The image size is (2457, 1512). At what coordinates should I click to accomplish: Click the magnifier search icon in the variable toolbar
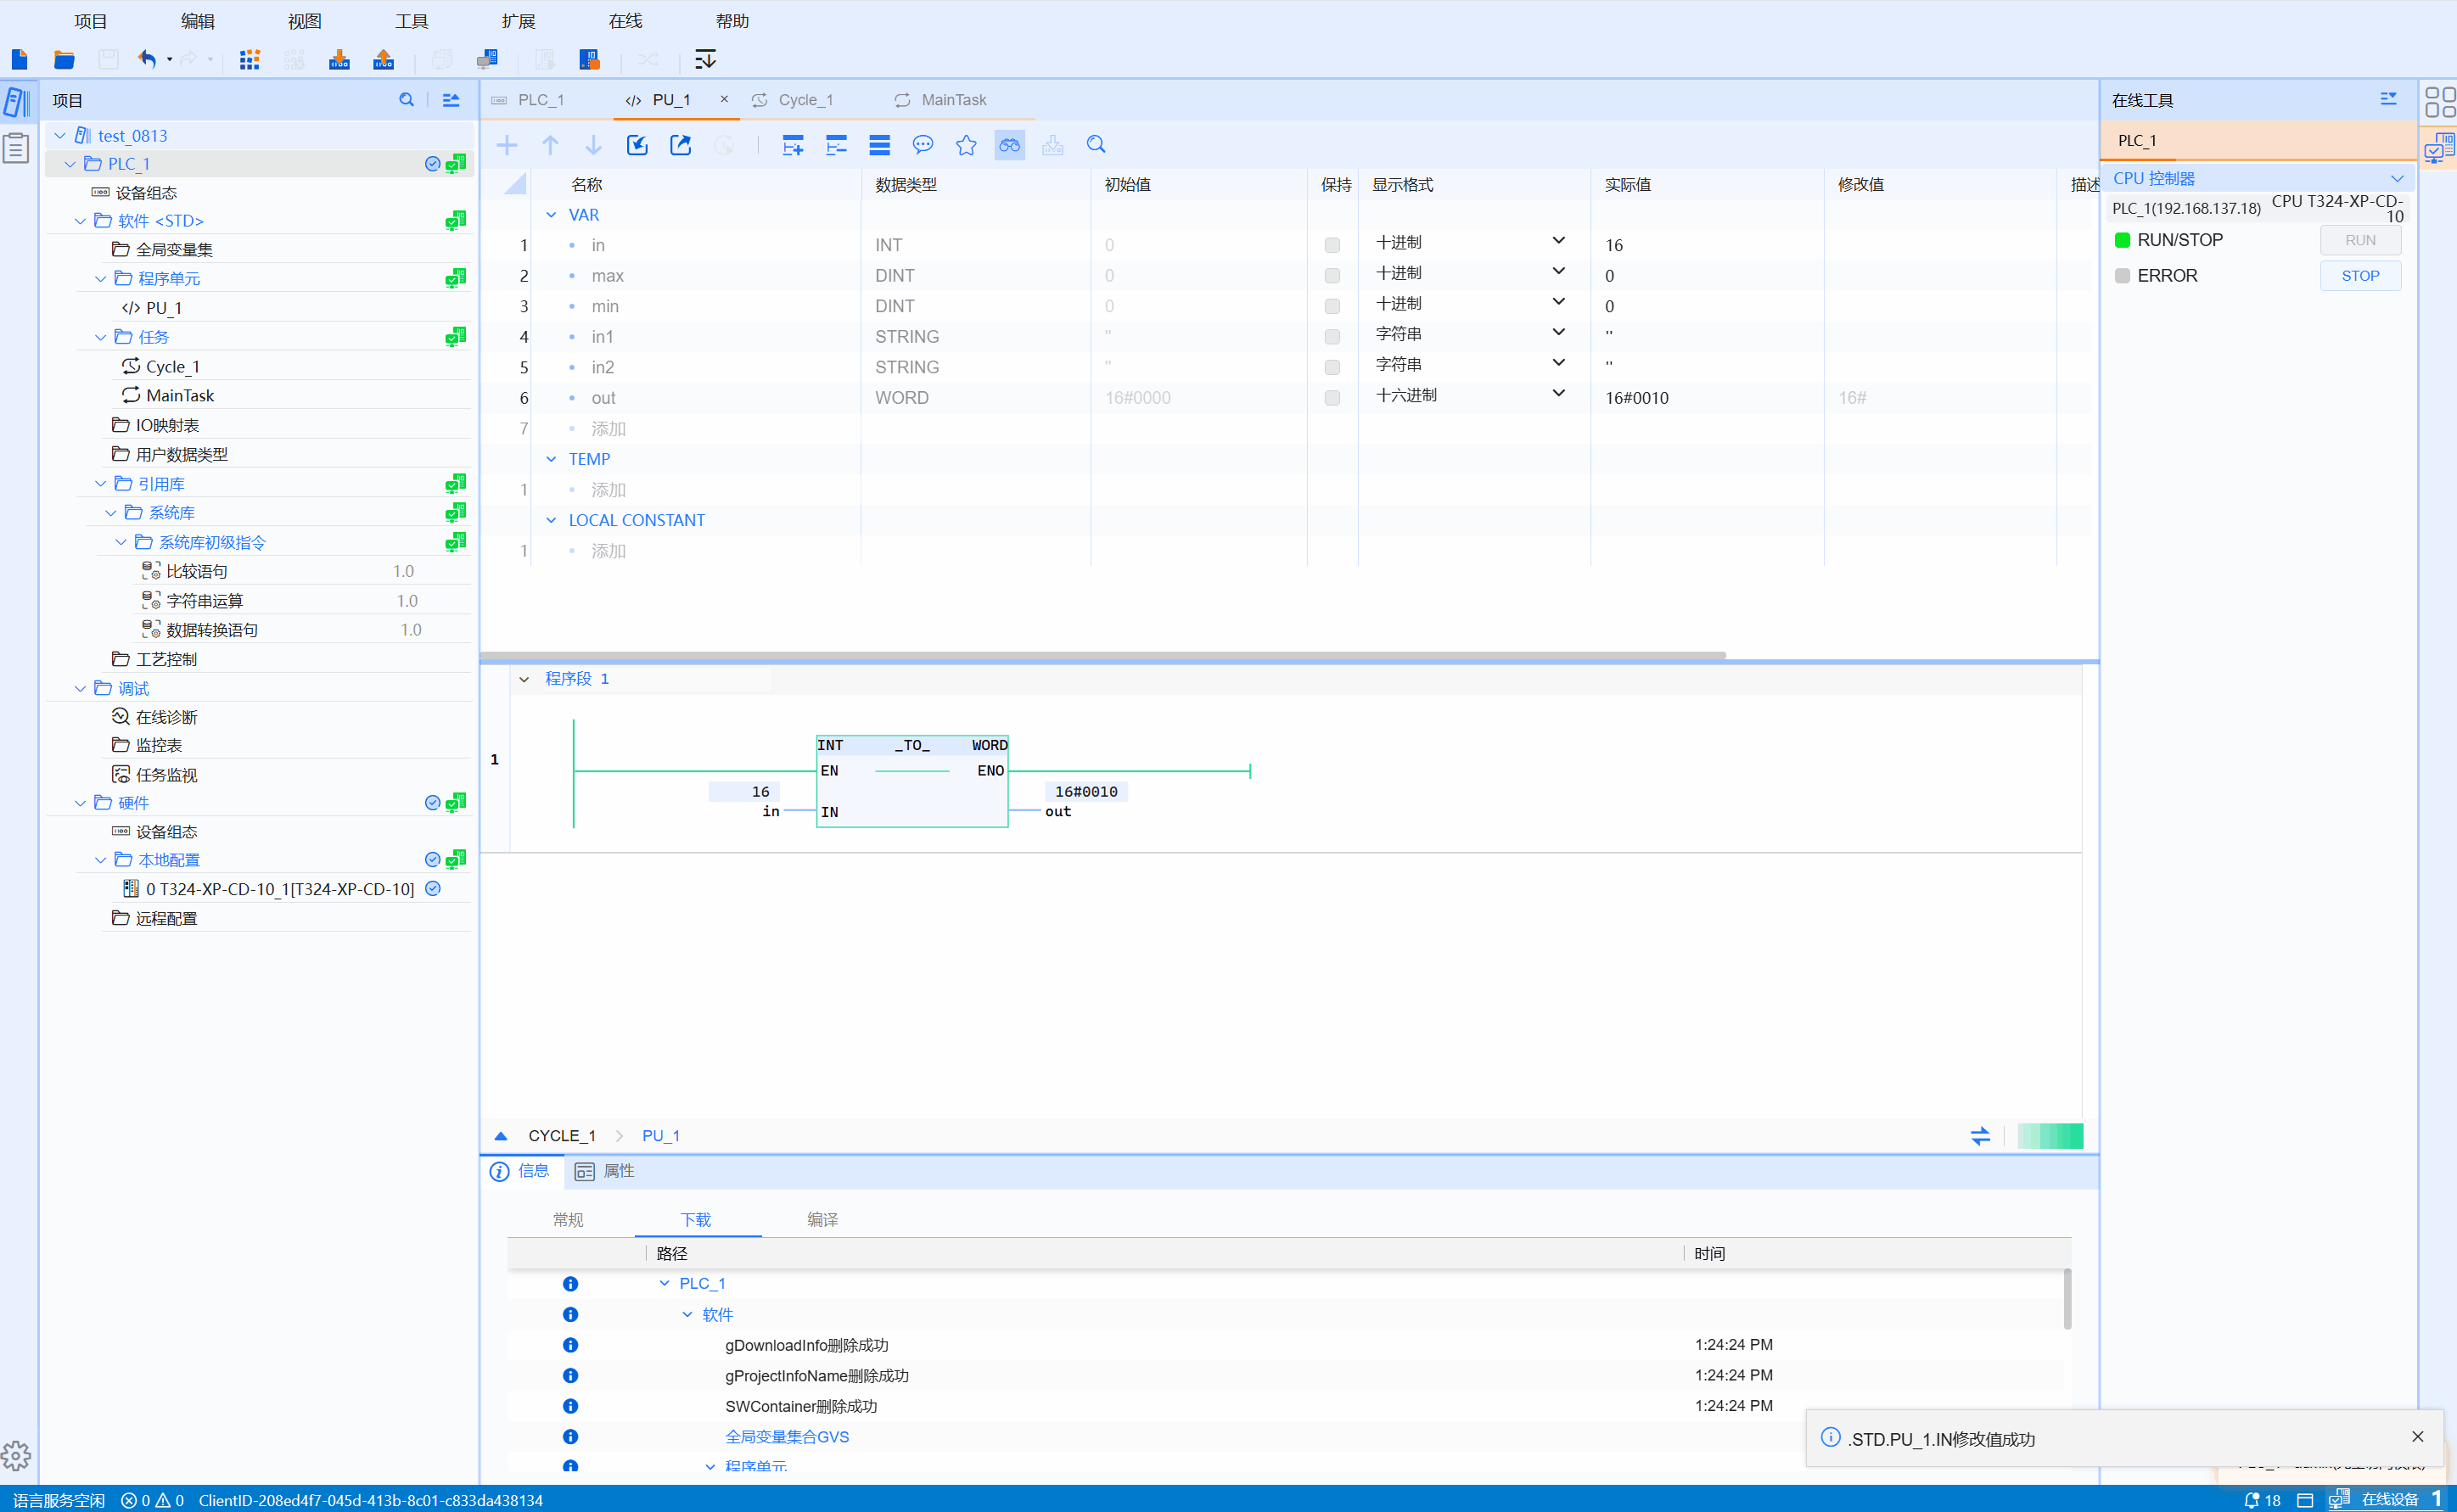click(1096, 146)
